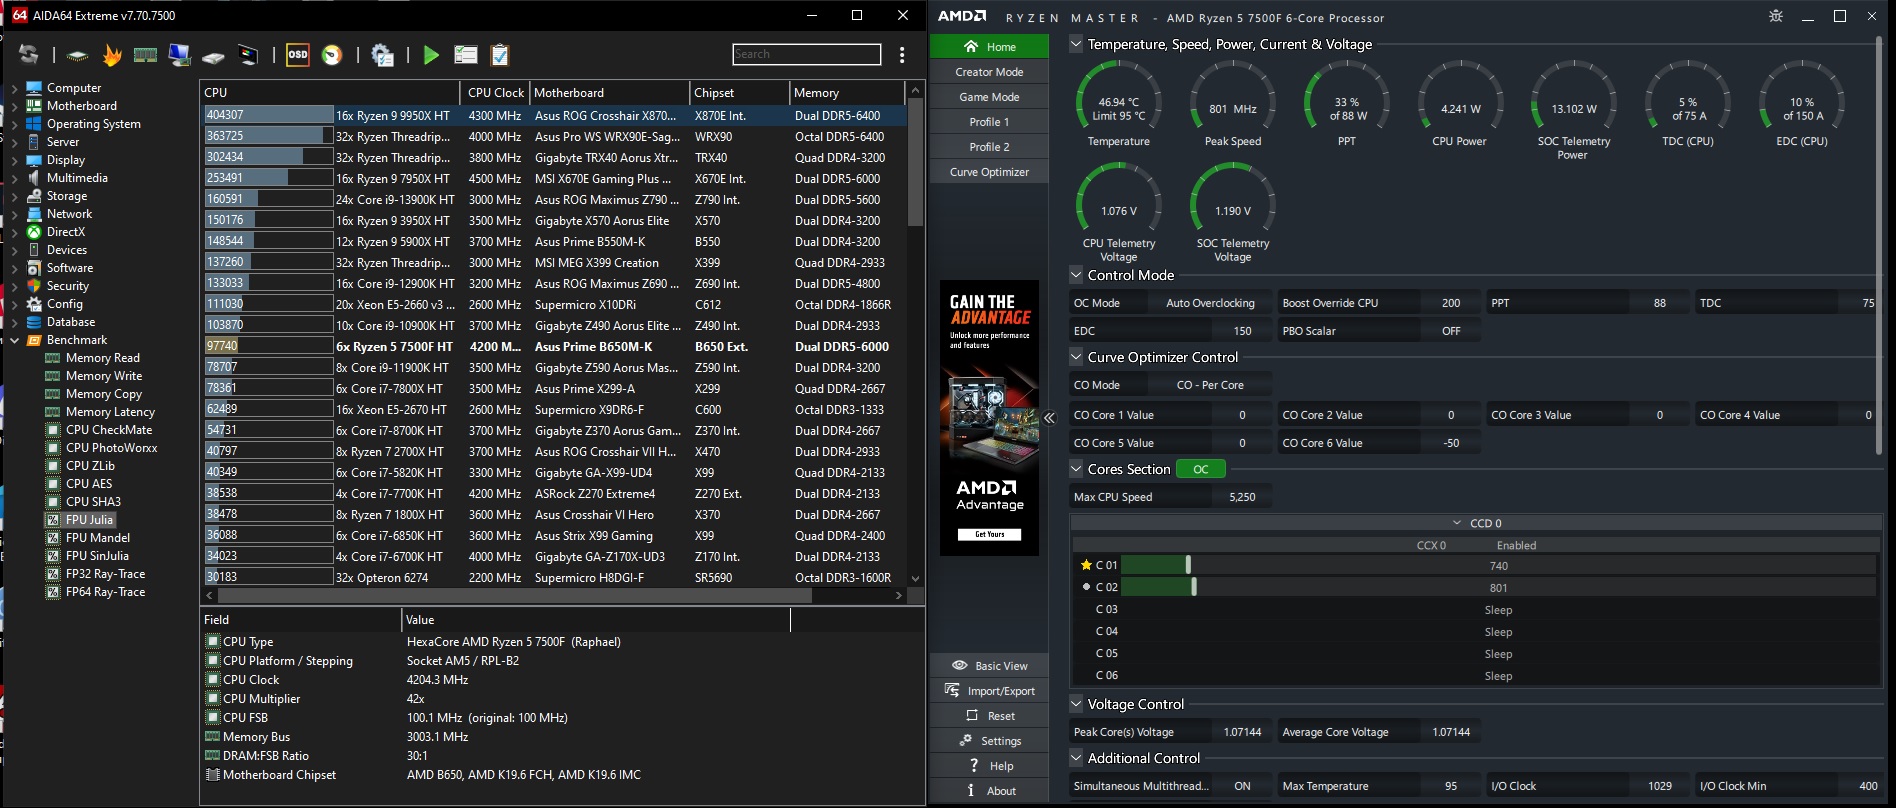Click the Max CPU Speed value 5,250
The width and height of the screenshot is (1896, 808).
tap(1242, 497)
